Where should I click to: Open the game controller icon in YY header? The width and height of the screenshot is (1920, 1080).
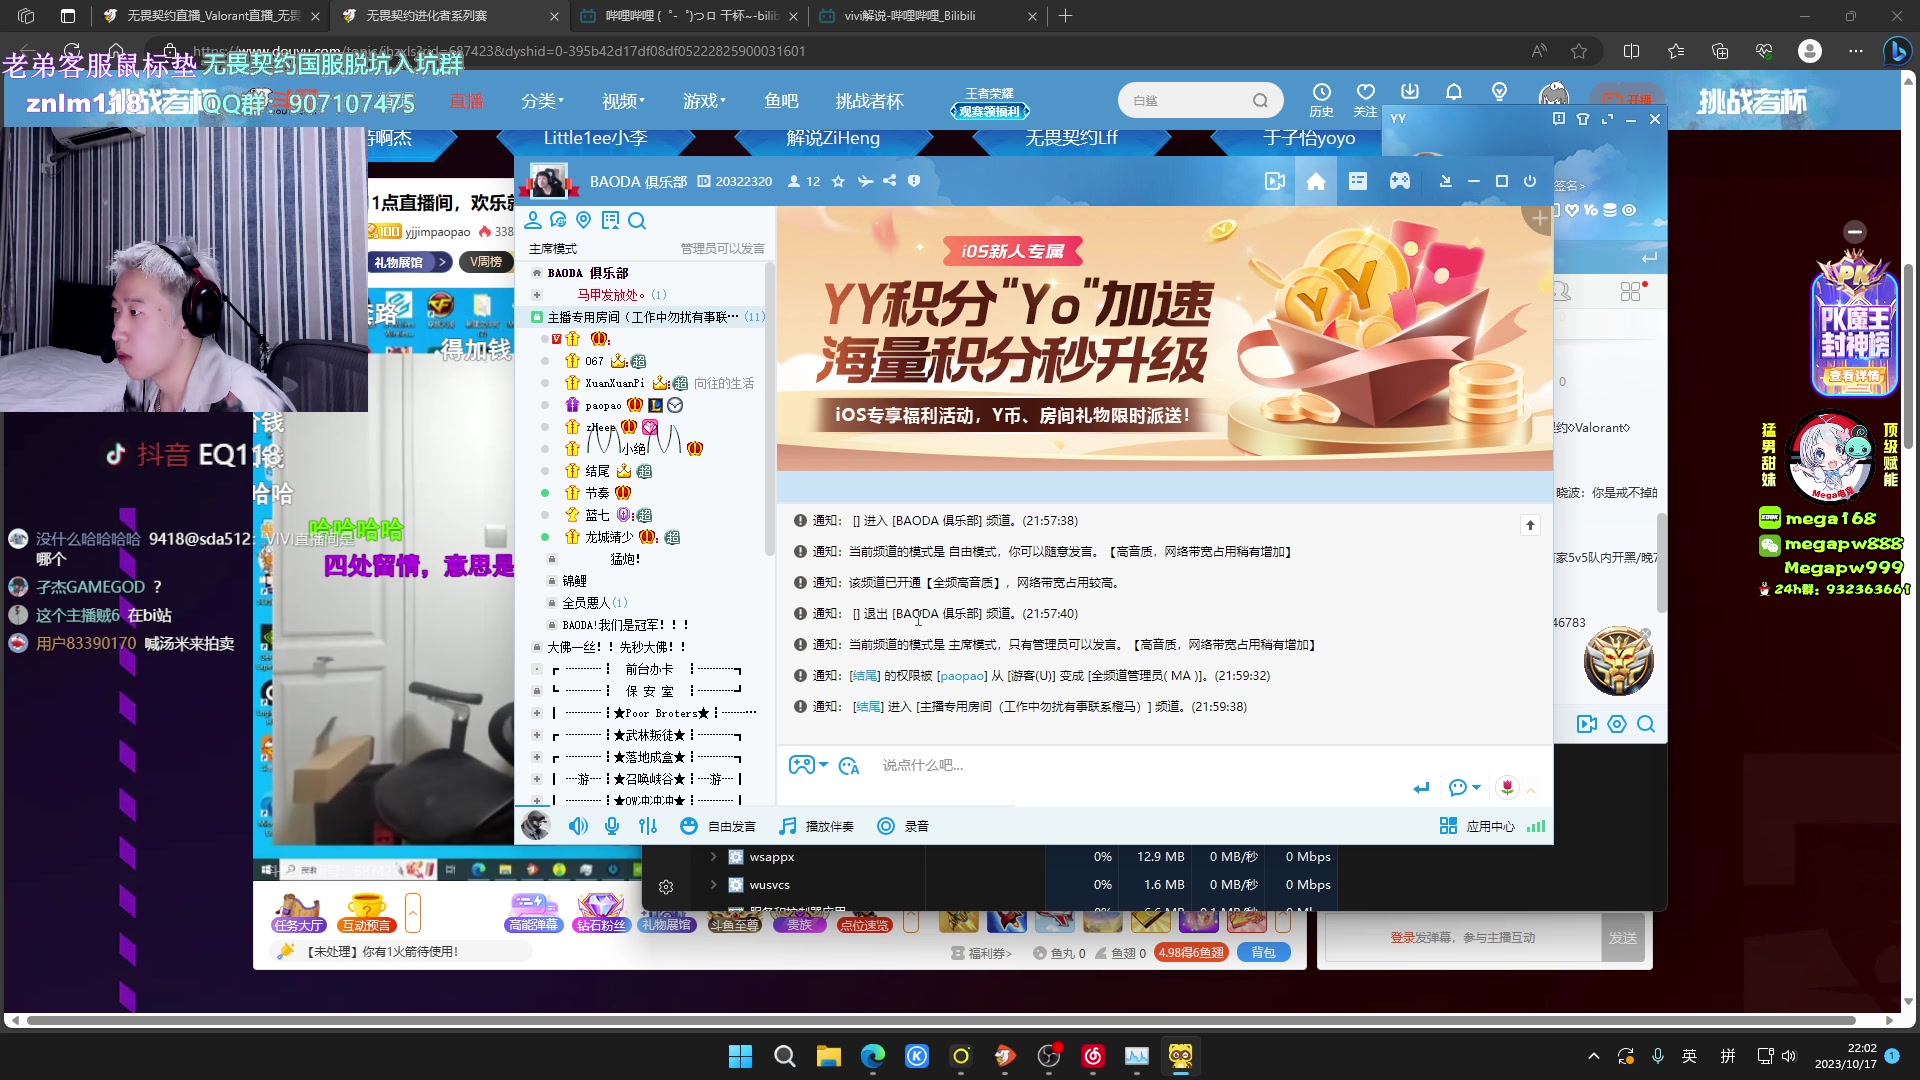[x=1399, y=181]
